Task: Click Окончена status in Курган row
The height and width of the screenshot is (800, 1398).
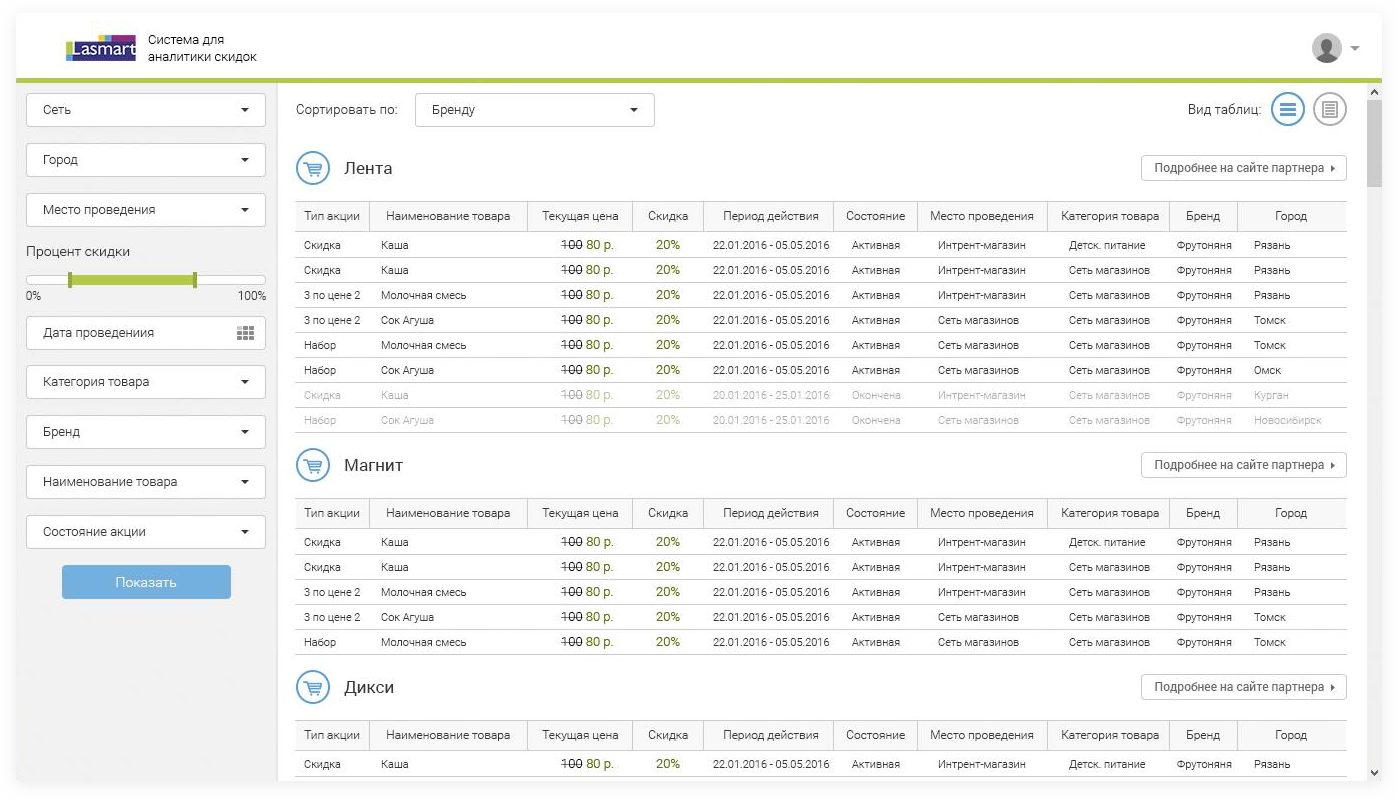Action: click(x=876, y=395)
